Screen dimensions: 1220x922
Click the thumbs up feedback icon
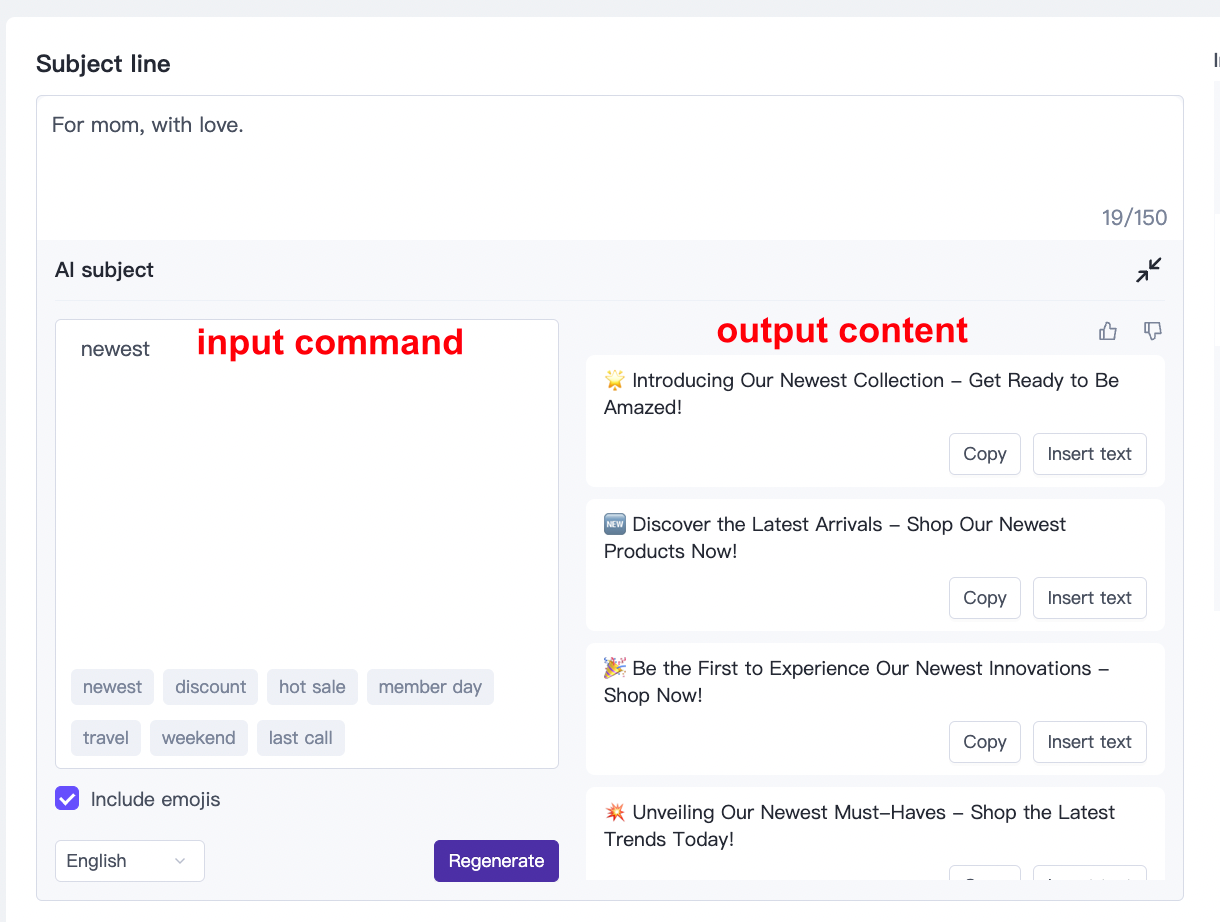pyautogui.click(x=1108, y=331)
